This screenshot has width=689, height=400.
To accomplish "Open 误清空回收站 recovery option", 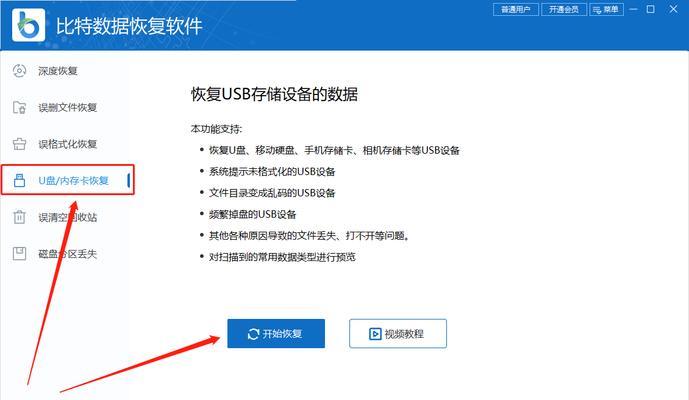I will pos(67,217).
